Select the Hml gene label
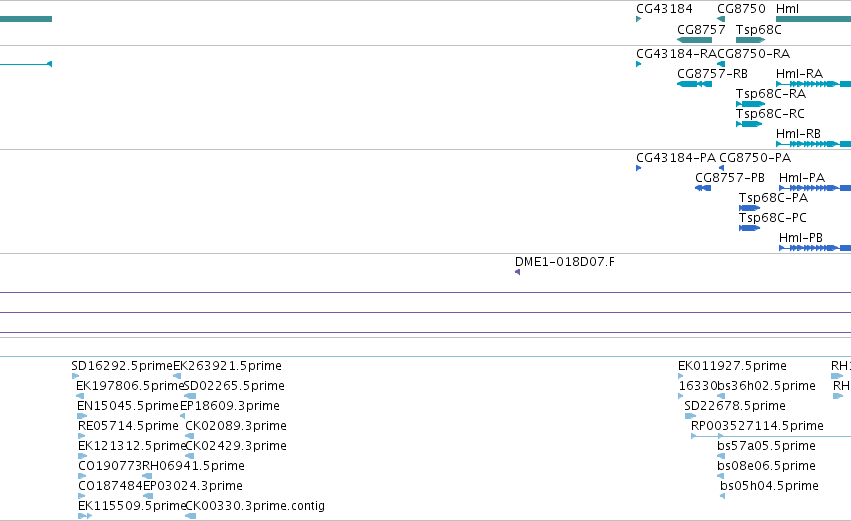The width and height of the screenshot is (851, 521). pos(788,9)
